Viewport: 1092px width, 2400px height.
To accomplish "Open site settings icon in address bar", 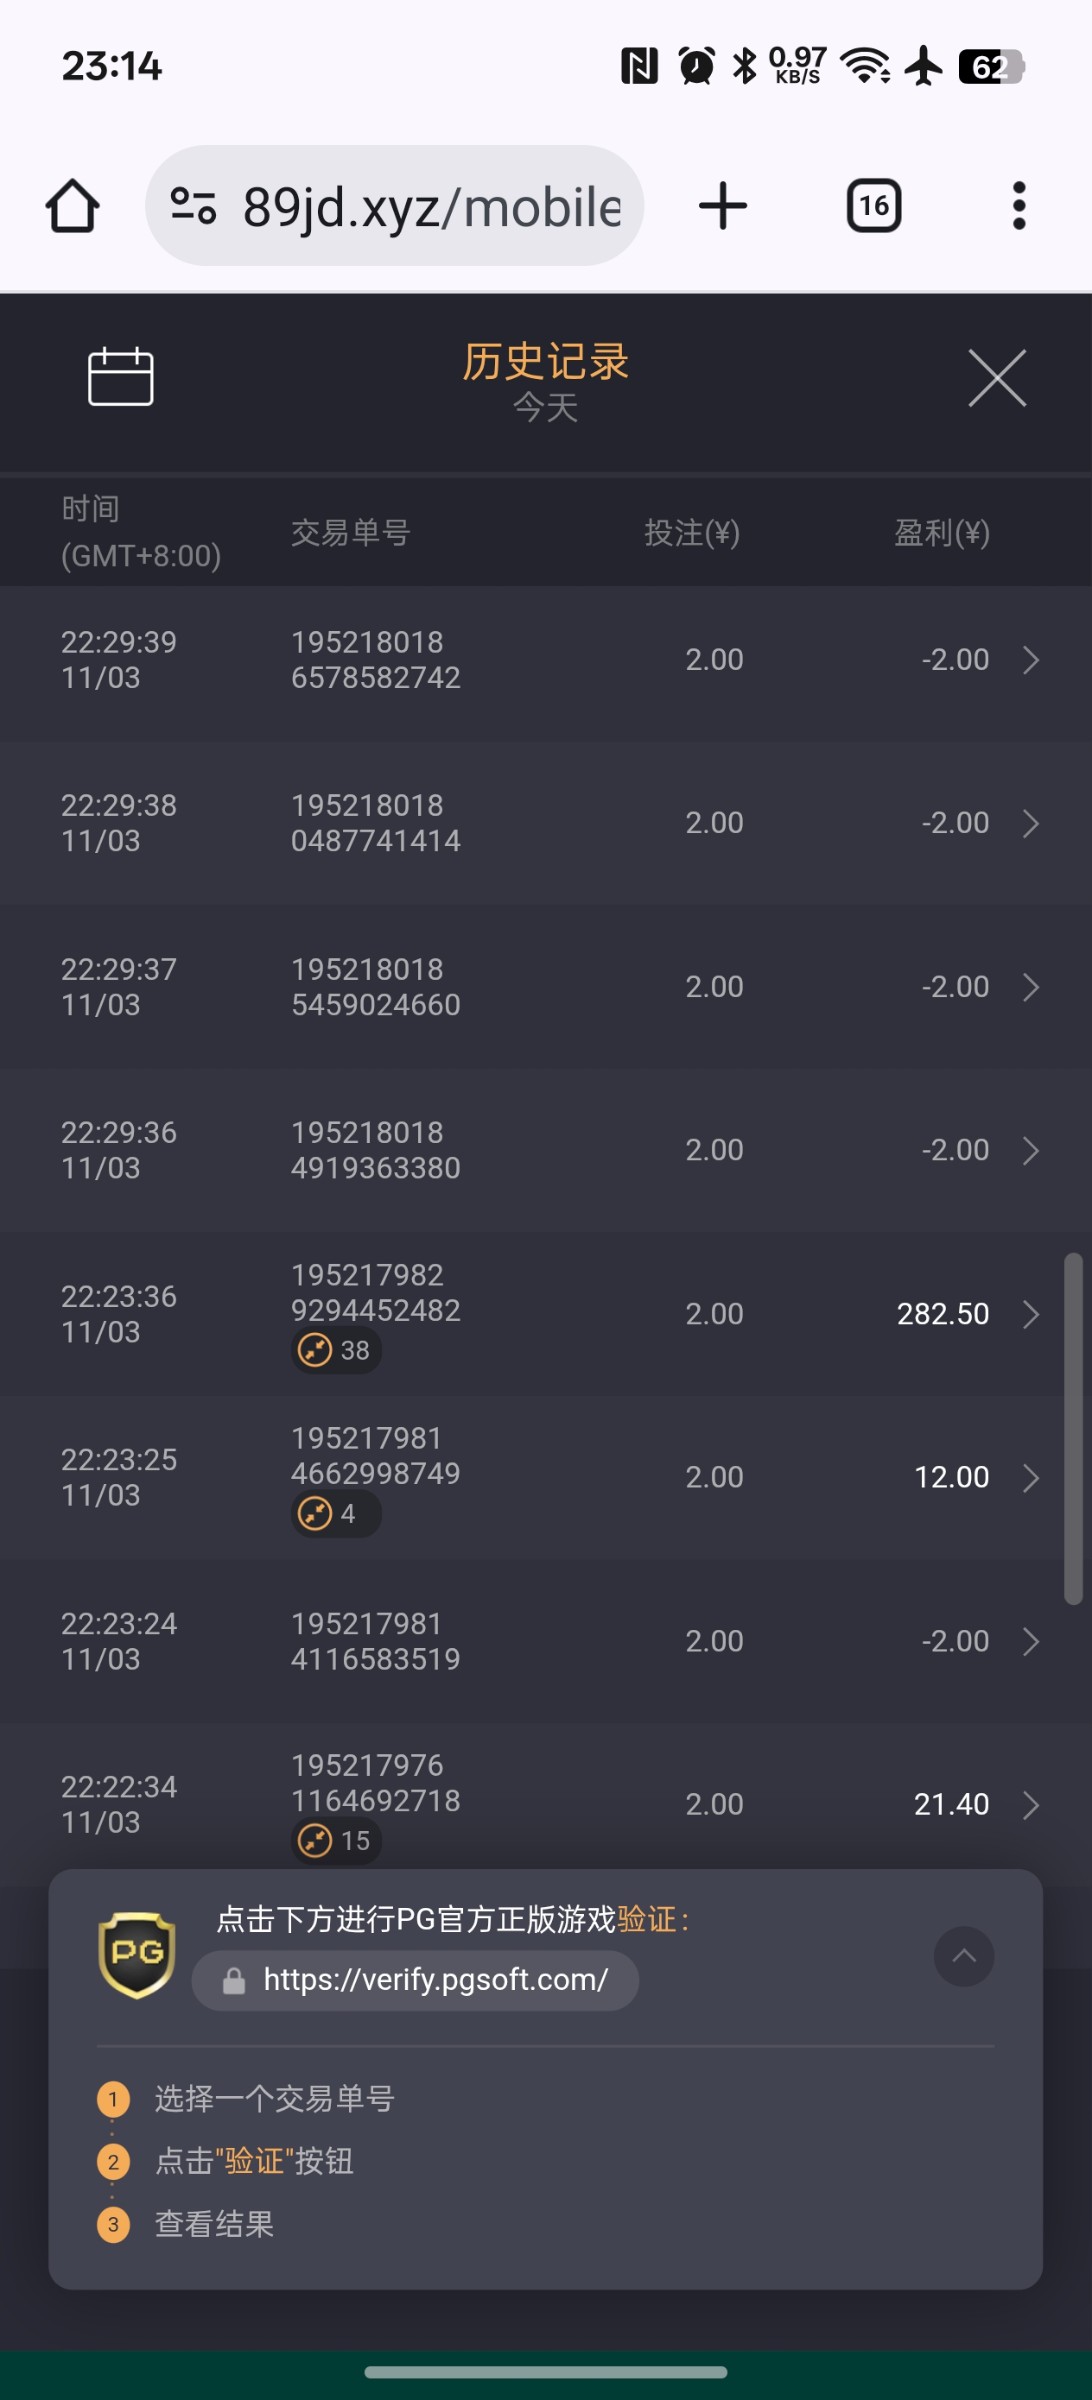I will tap(193, 207).
